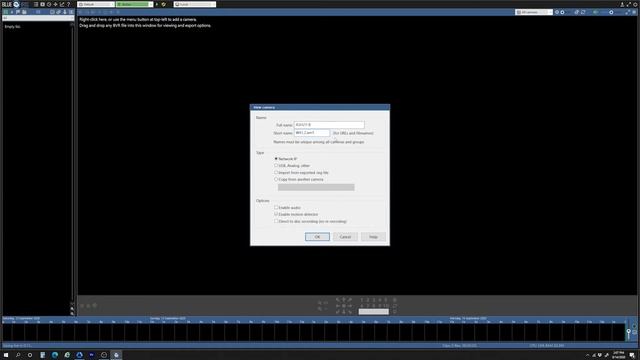The image size is (640, 360).
Task: Click the PTZ right arrow
Action: (x=350, y=306)
